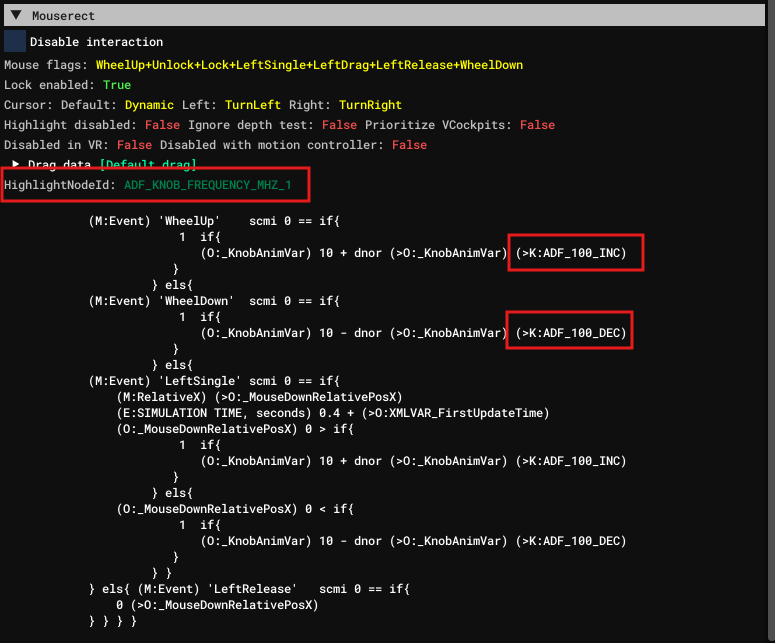Enable the Disable interaction checkbox
The image size is (775, 643).
click(x=15, y=41)
